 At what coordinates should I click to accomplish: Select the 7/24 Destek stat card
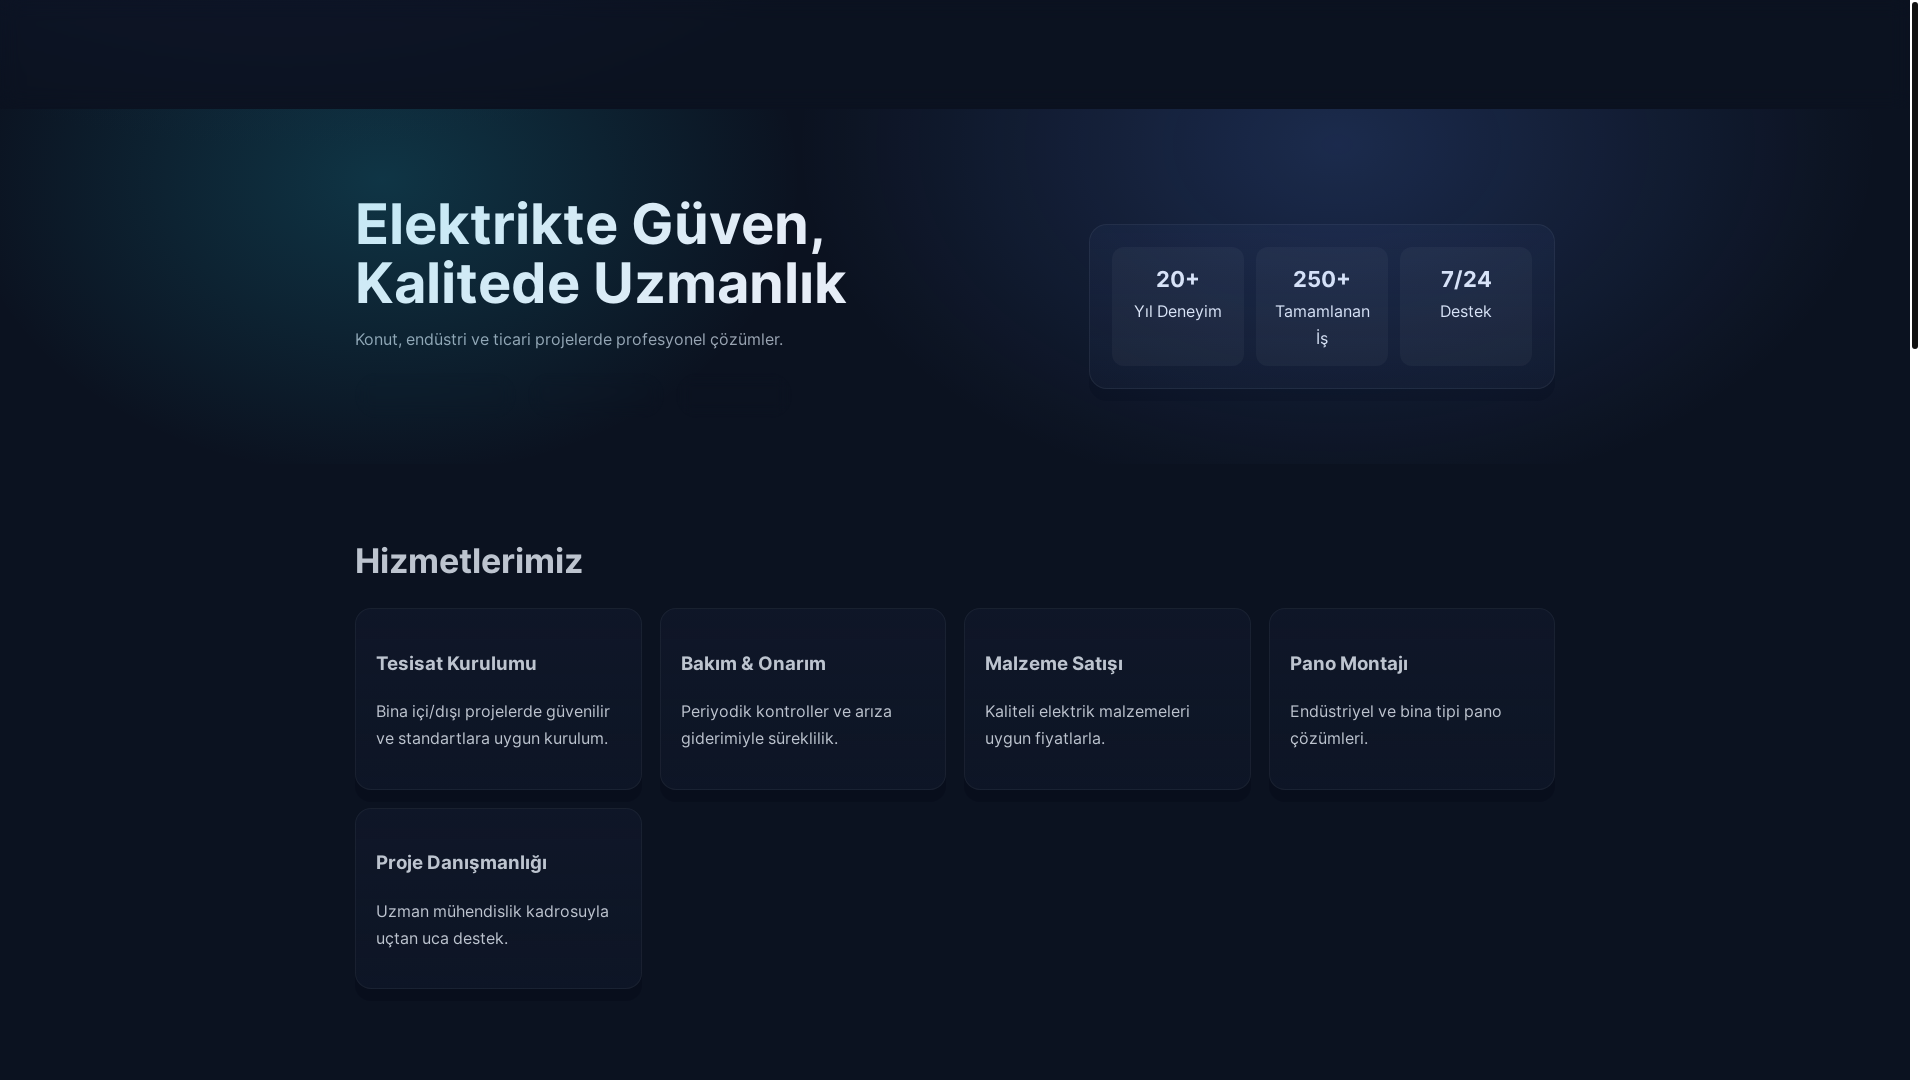1466,306
